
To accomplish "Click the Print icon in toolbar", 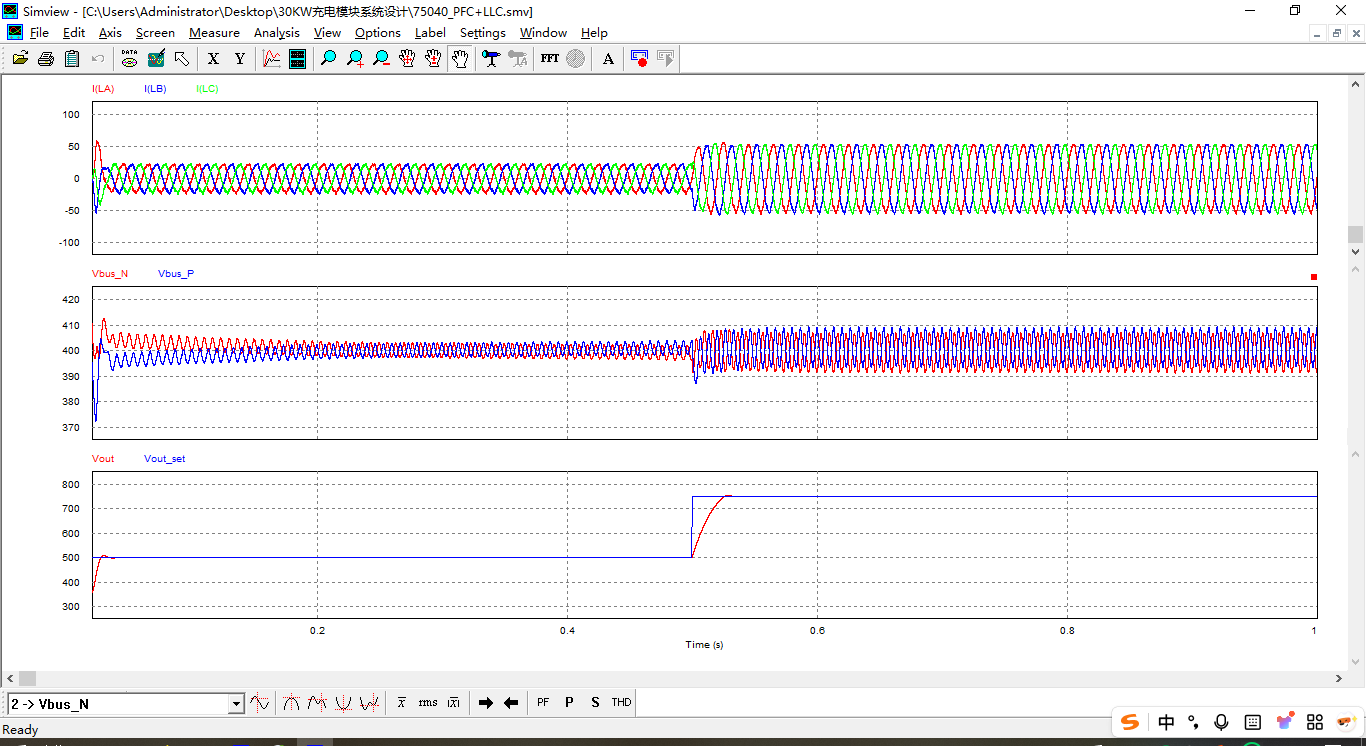I will tap(46, 59).
